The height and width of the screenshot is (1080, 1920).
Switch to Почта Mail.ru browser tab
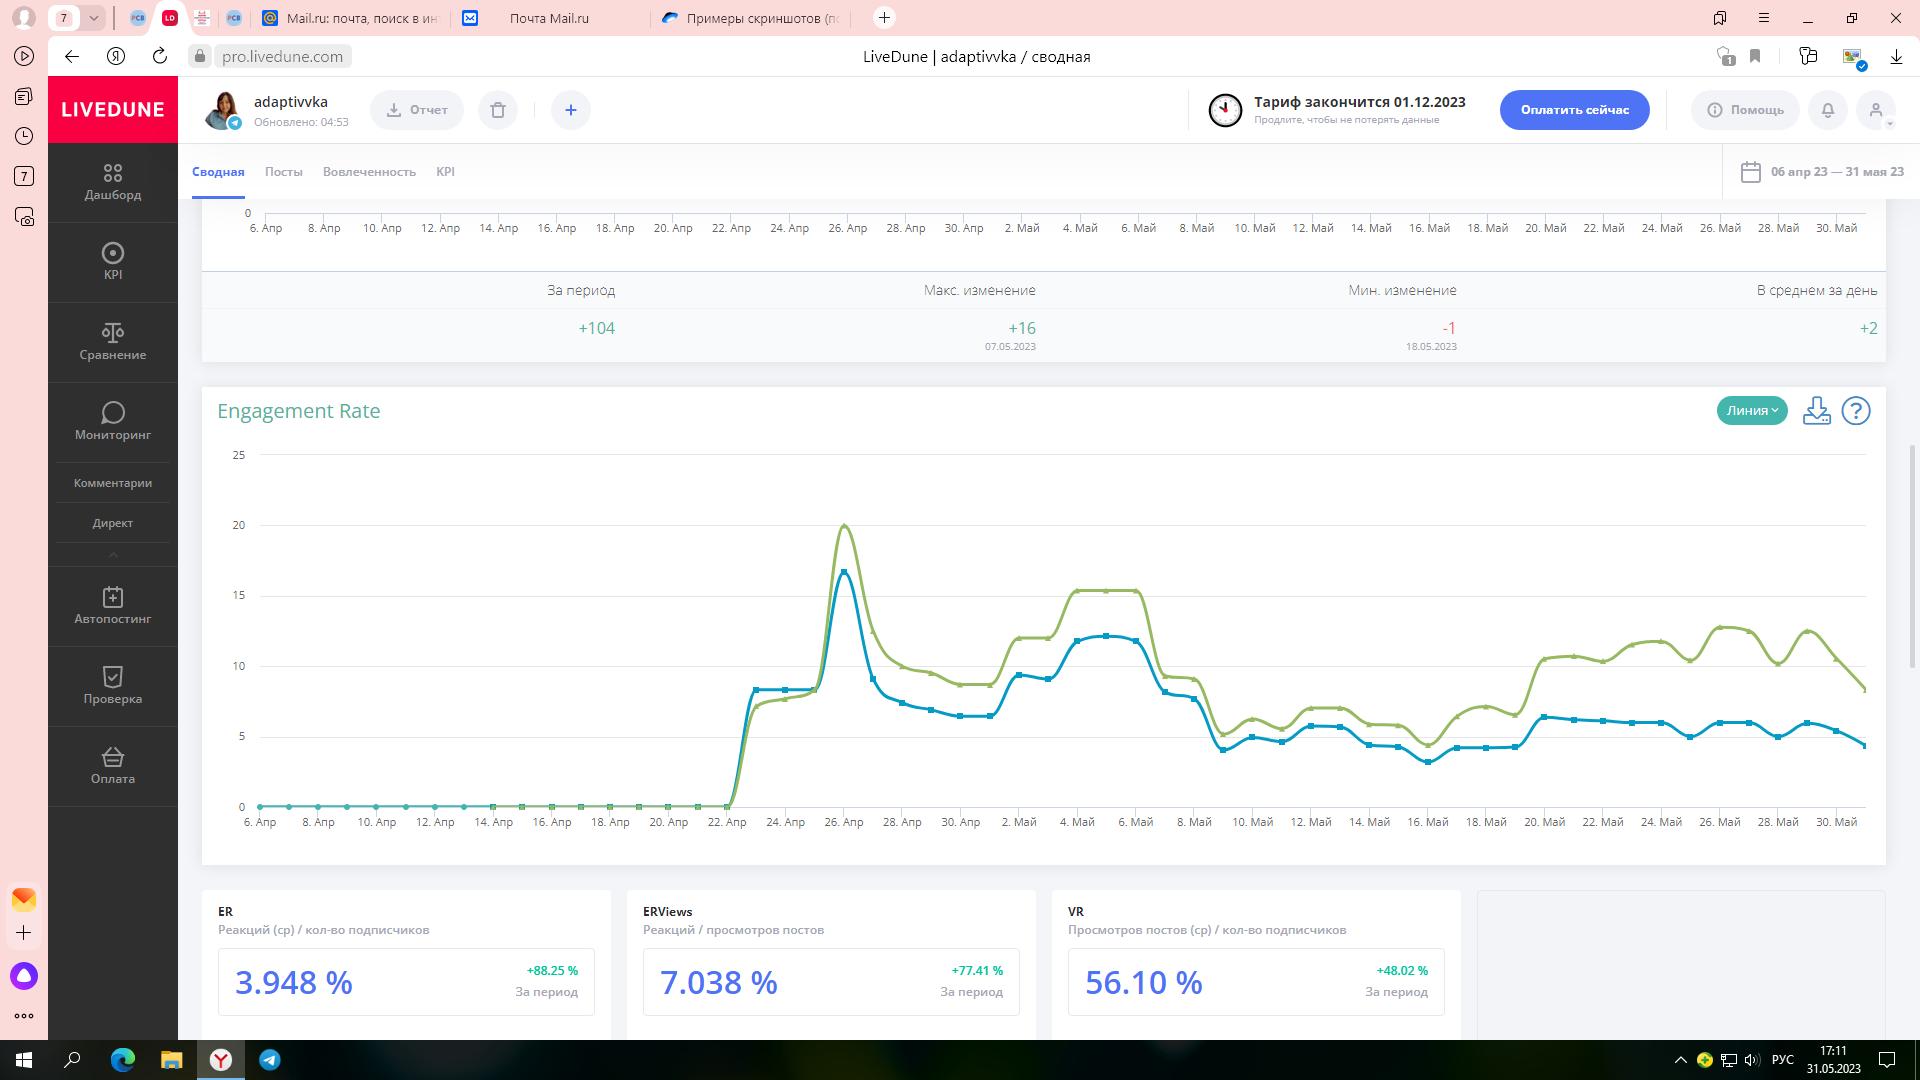click(x=548, y=18)
